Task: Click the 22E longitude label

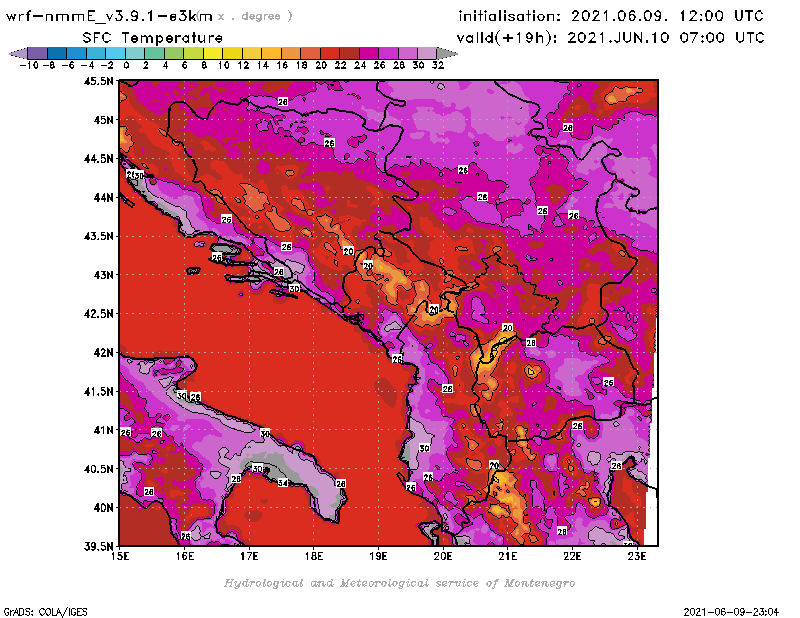Action: click(572, 556)
